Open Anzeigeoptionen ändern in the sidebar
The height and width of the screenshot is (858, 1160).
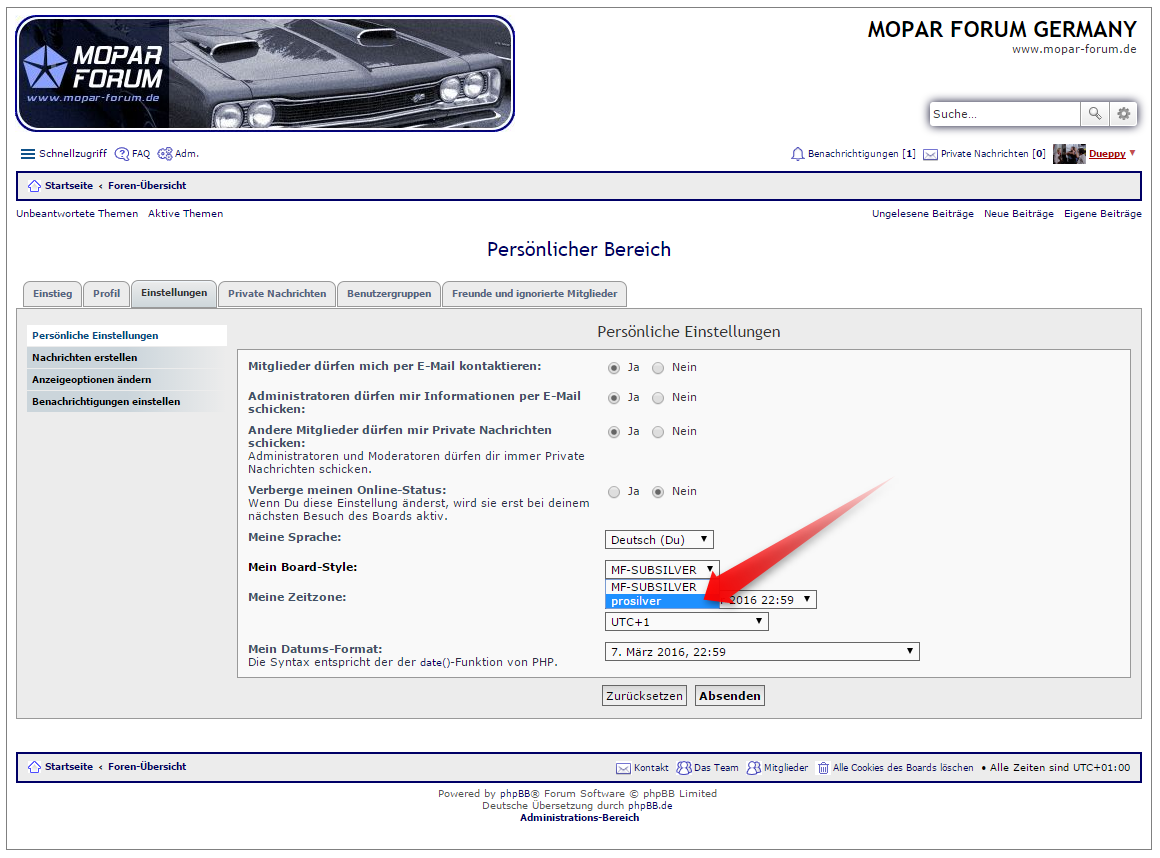(92, 380)
